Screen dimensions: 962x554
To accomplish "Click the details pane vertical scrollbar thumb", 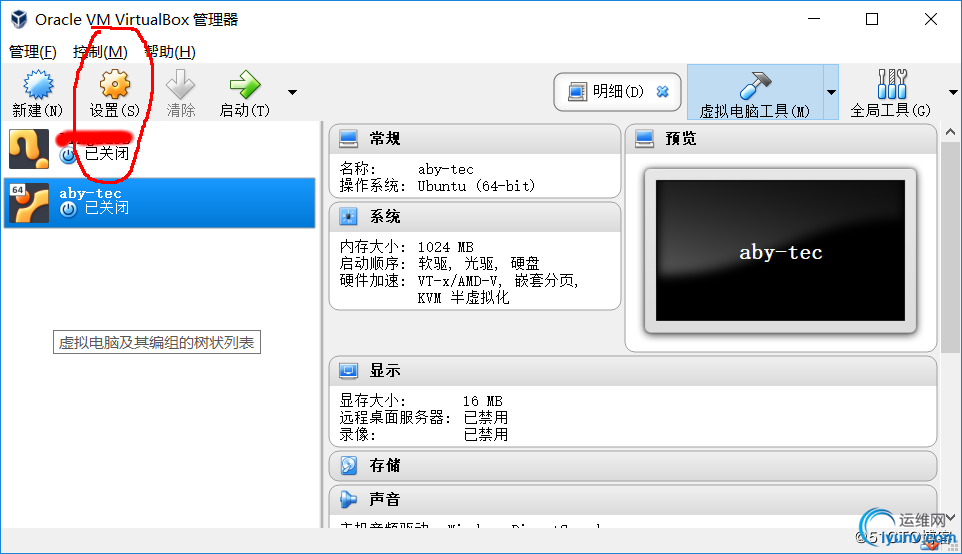I will click(950, 247).
